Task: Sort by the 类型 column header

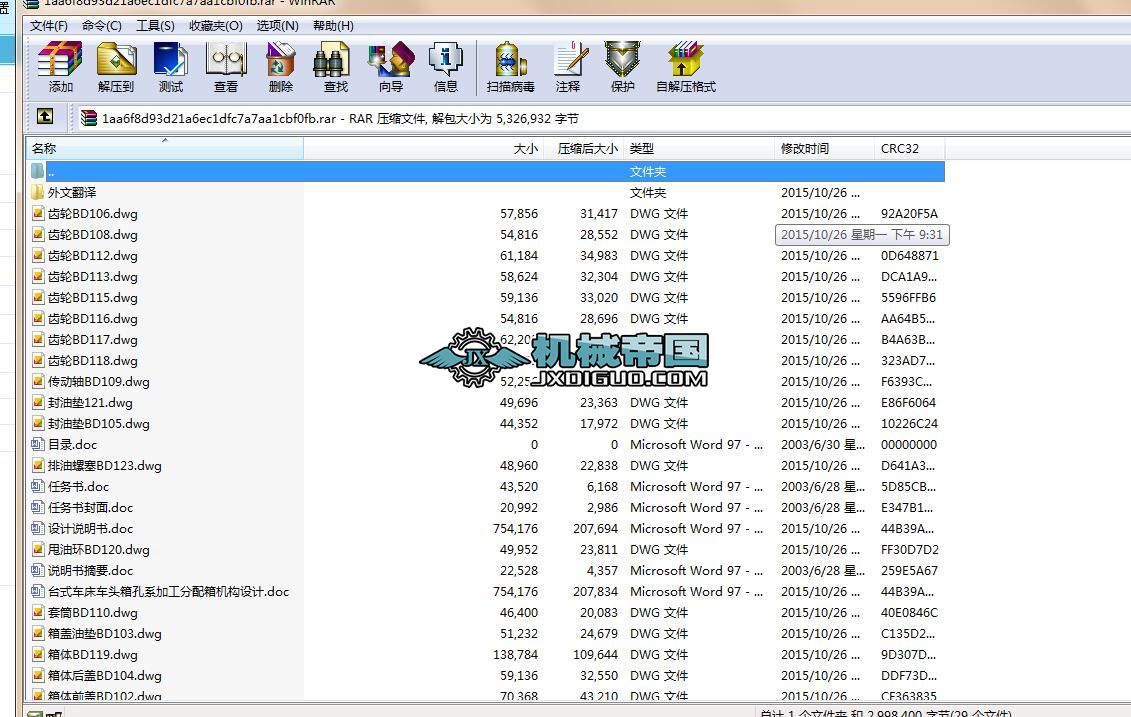Action: (x=700, y=149)
